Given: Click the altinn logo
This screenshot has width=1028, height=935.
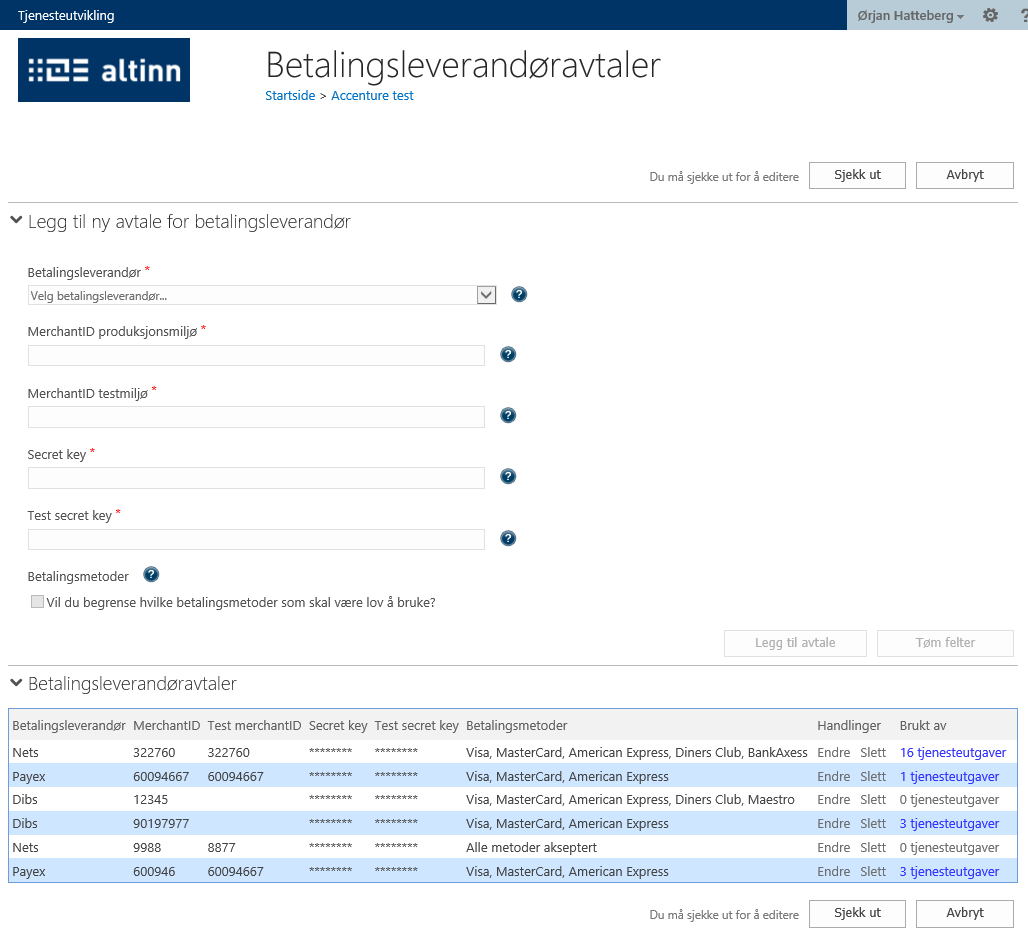Looking at the screenshot, I should click(104, 70).
